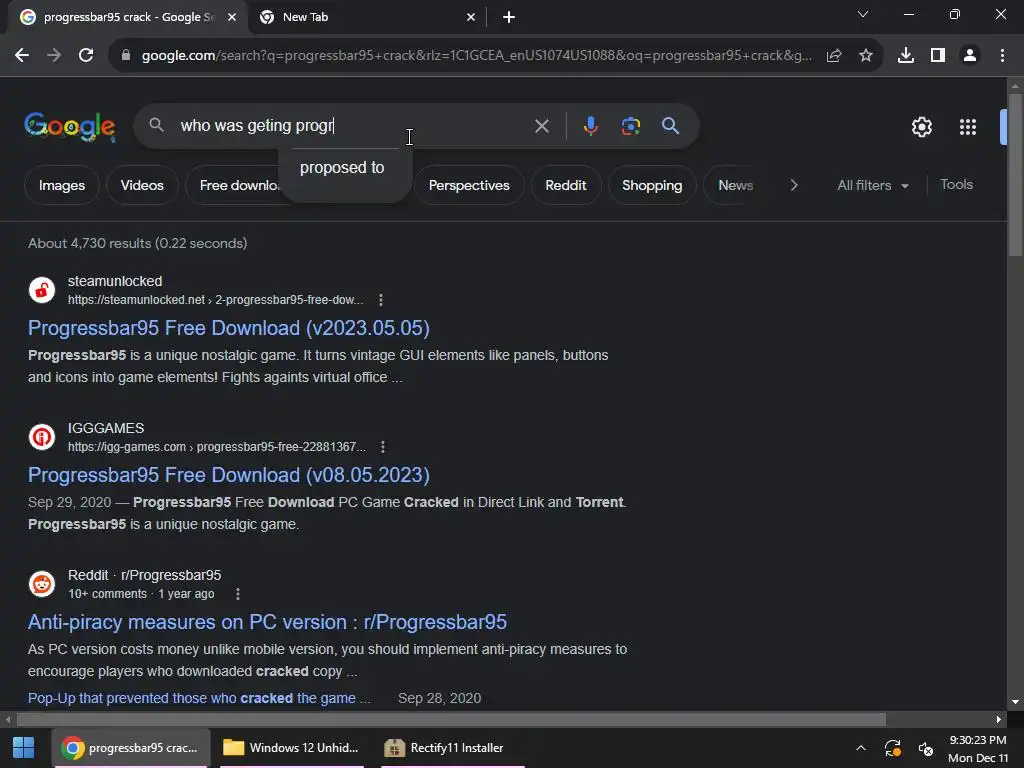This screenshot has height=768, width=1024.
Task: Switch to the progressbar95 crack tab
Action: [128, 17]
